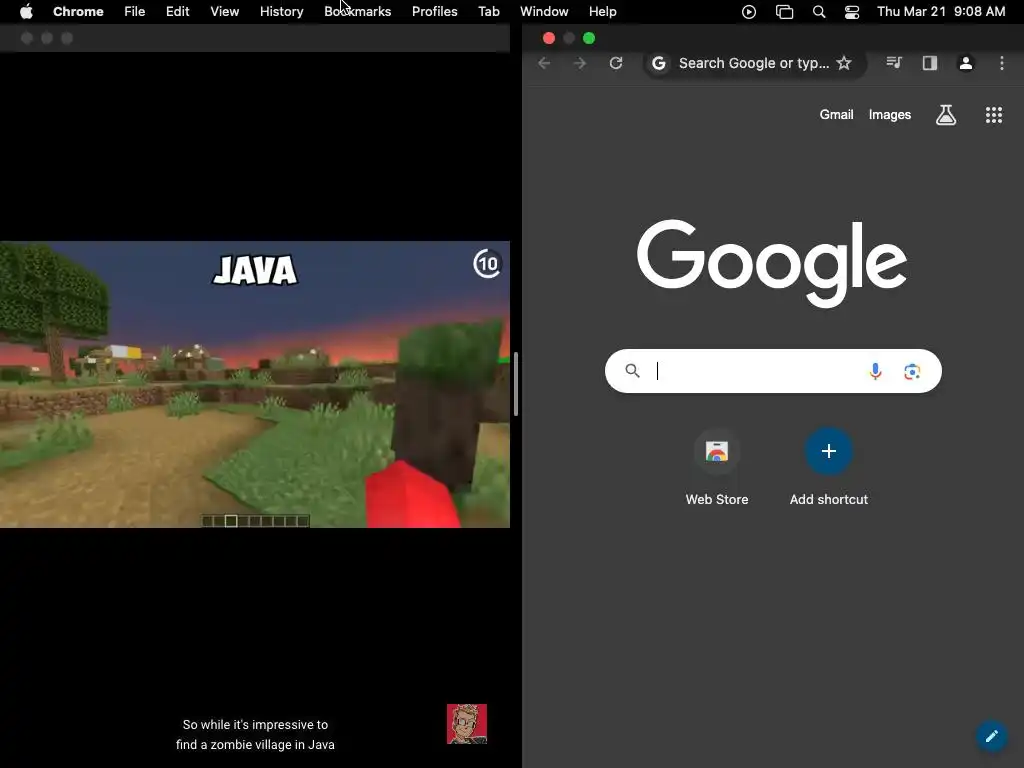This screenshot has height=768, width=1024.
Task: Search by image with Google Lens icon
Action: point(912,372)
